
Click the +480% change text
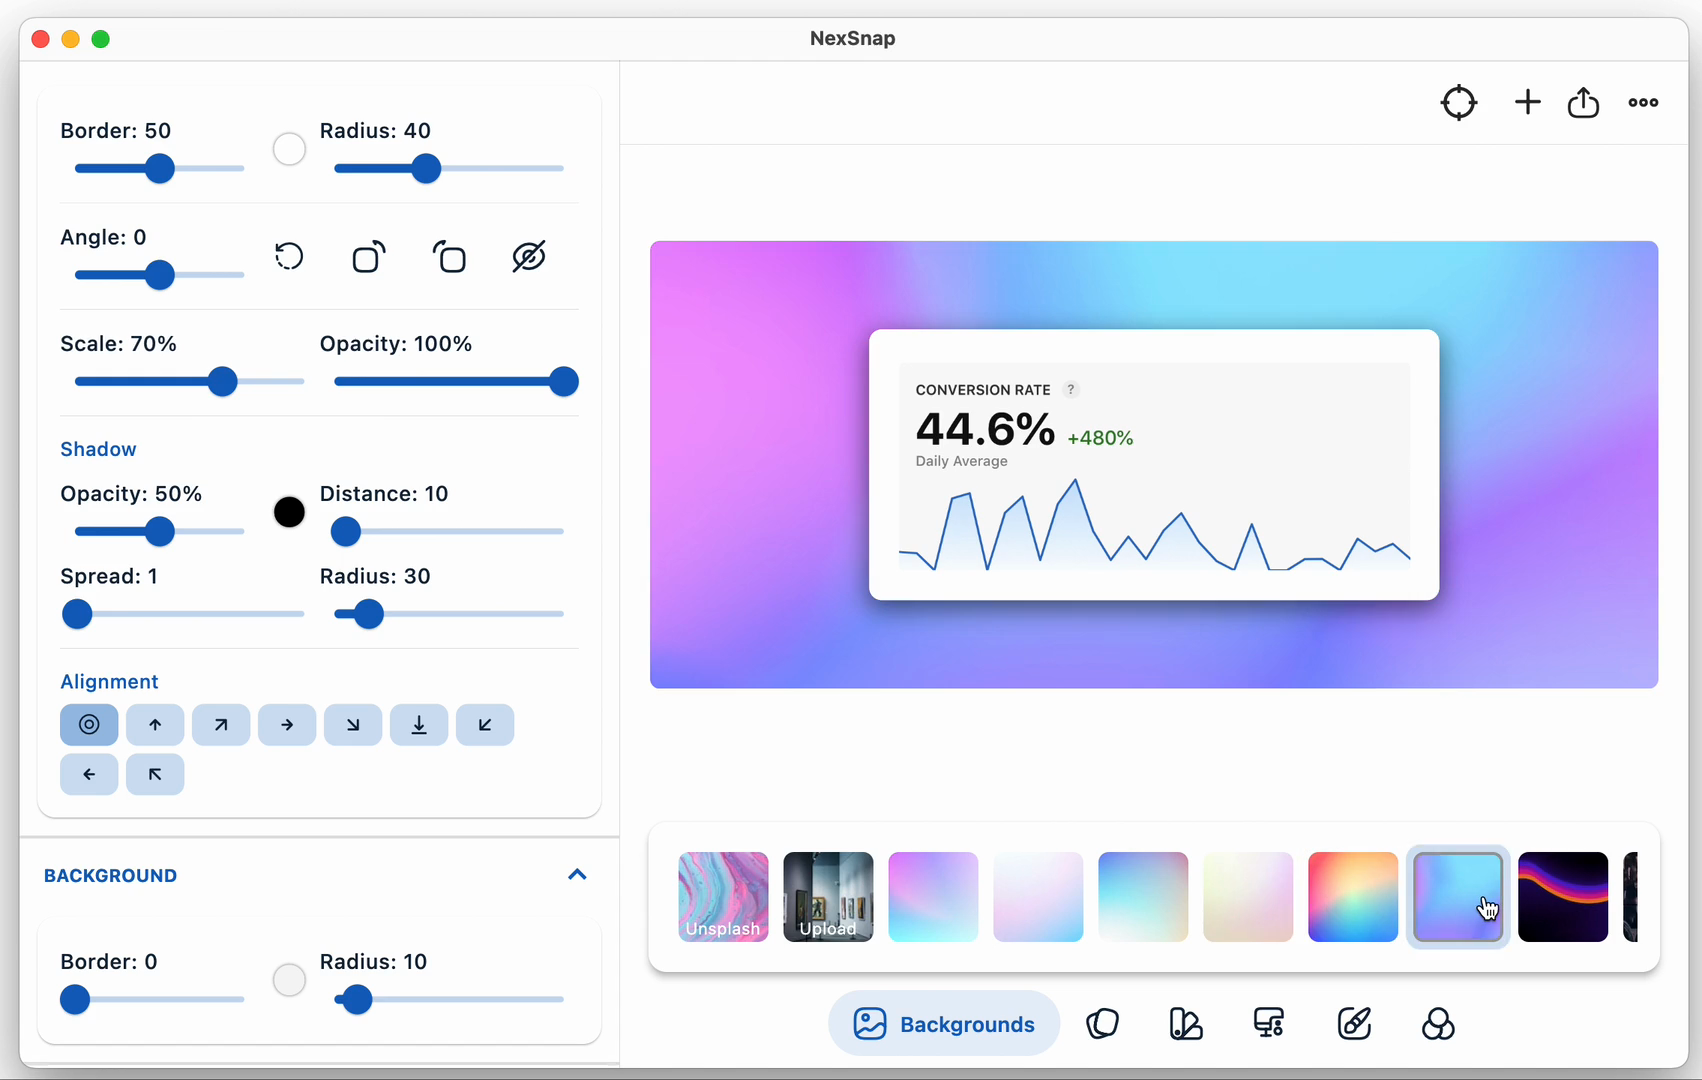(1100, 438)
